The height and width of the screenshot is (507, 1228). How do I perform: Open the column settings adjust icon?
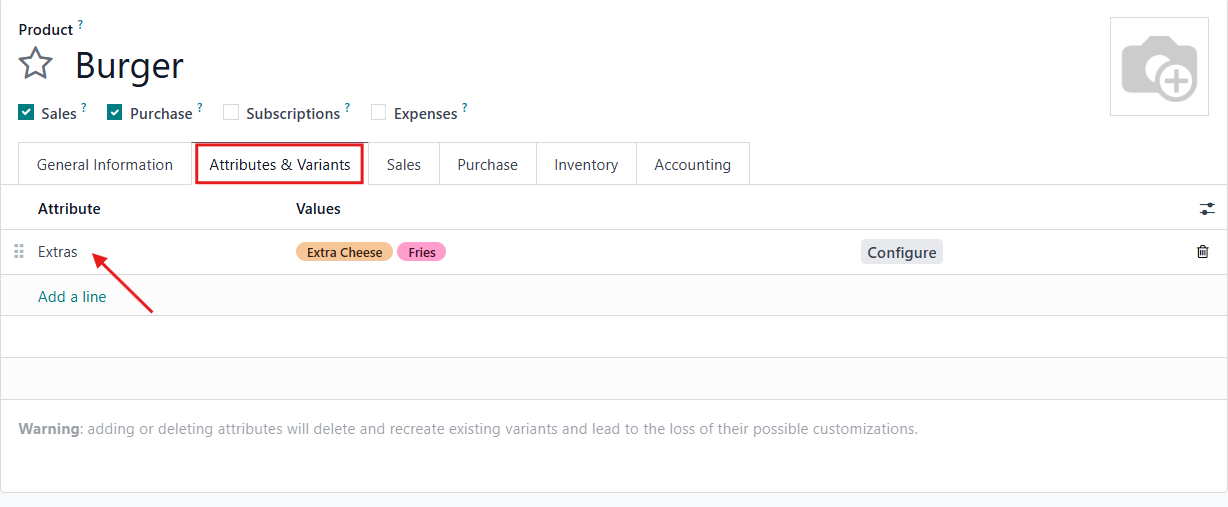[x=1207, y=209]
